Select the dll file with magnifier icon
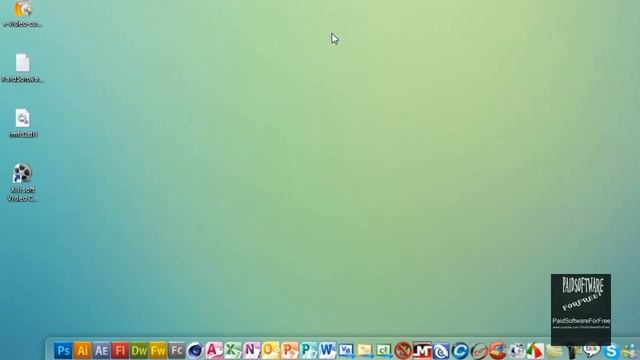 pos(23,123)
